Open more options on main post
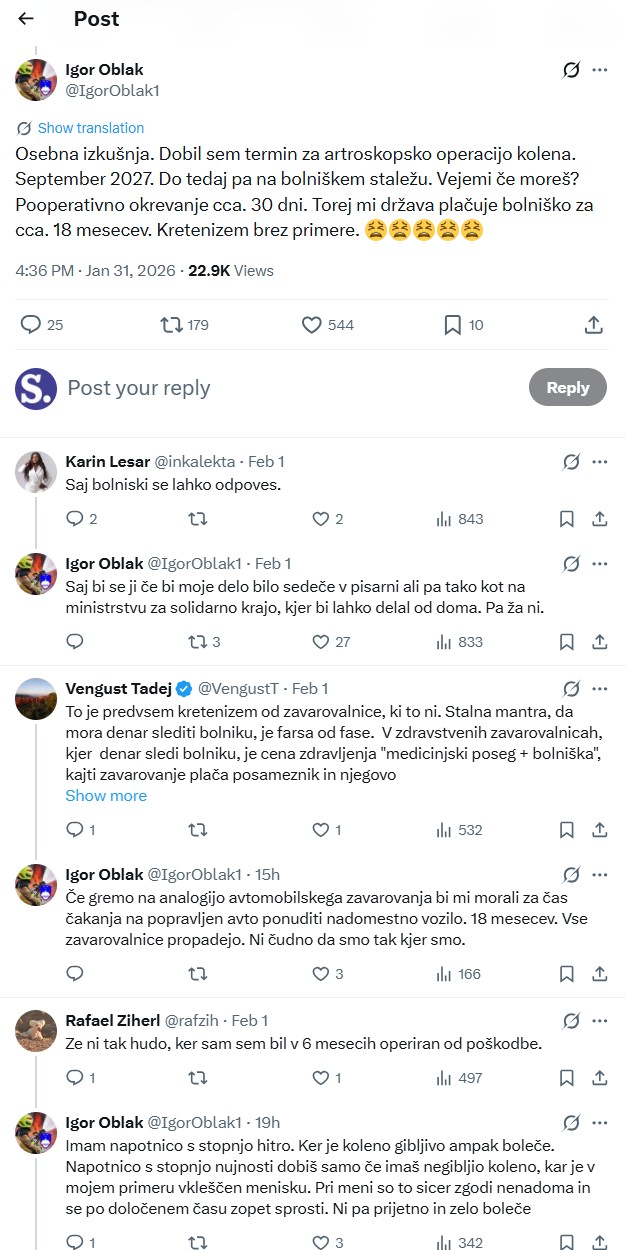 click(600, 70)
